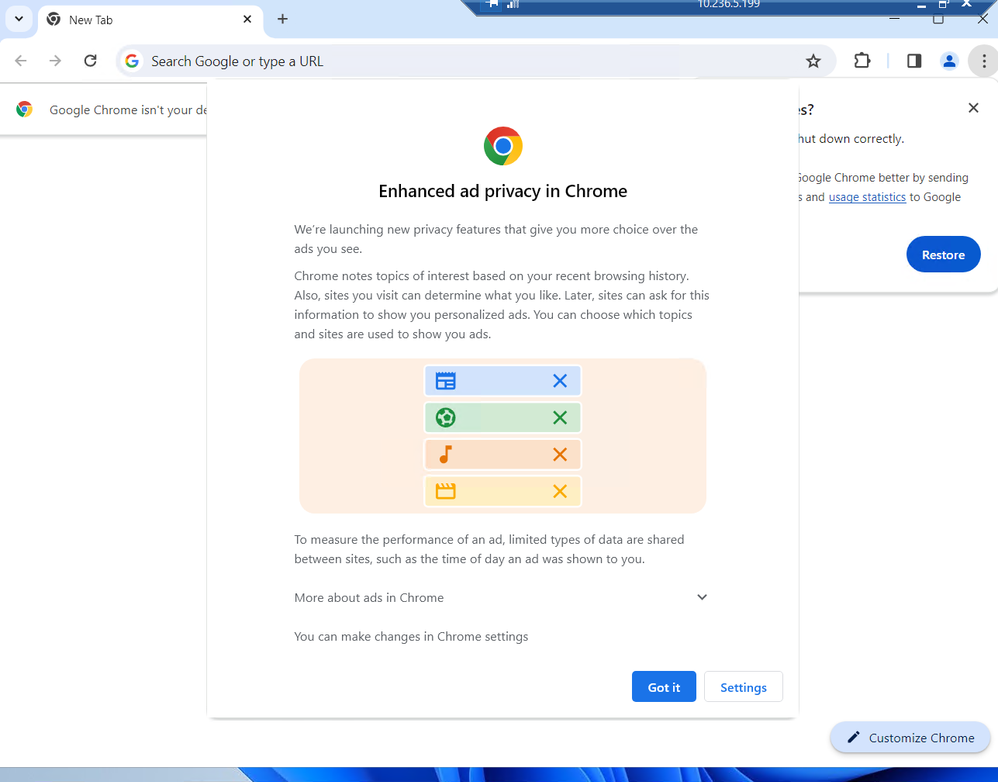
Task: Close the New Tab tab
Action: tap(247, 19)
